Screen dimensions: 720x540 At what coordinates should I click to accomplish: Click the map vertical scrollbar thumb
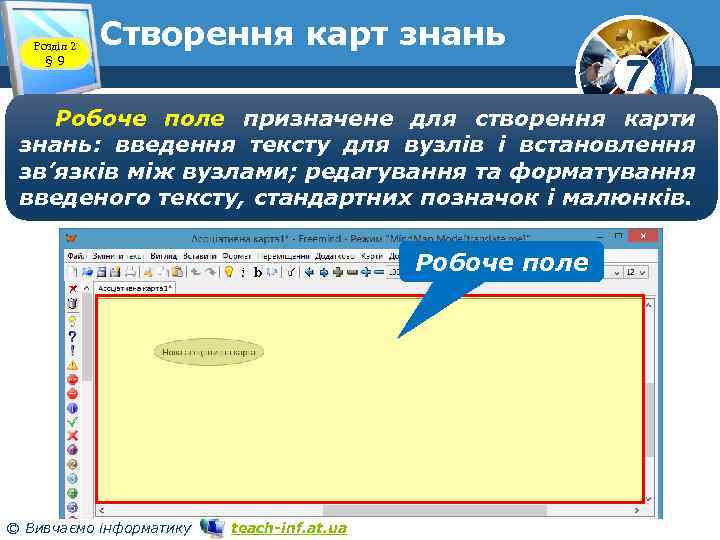649,420
